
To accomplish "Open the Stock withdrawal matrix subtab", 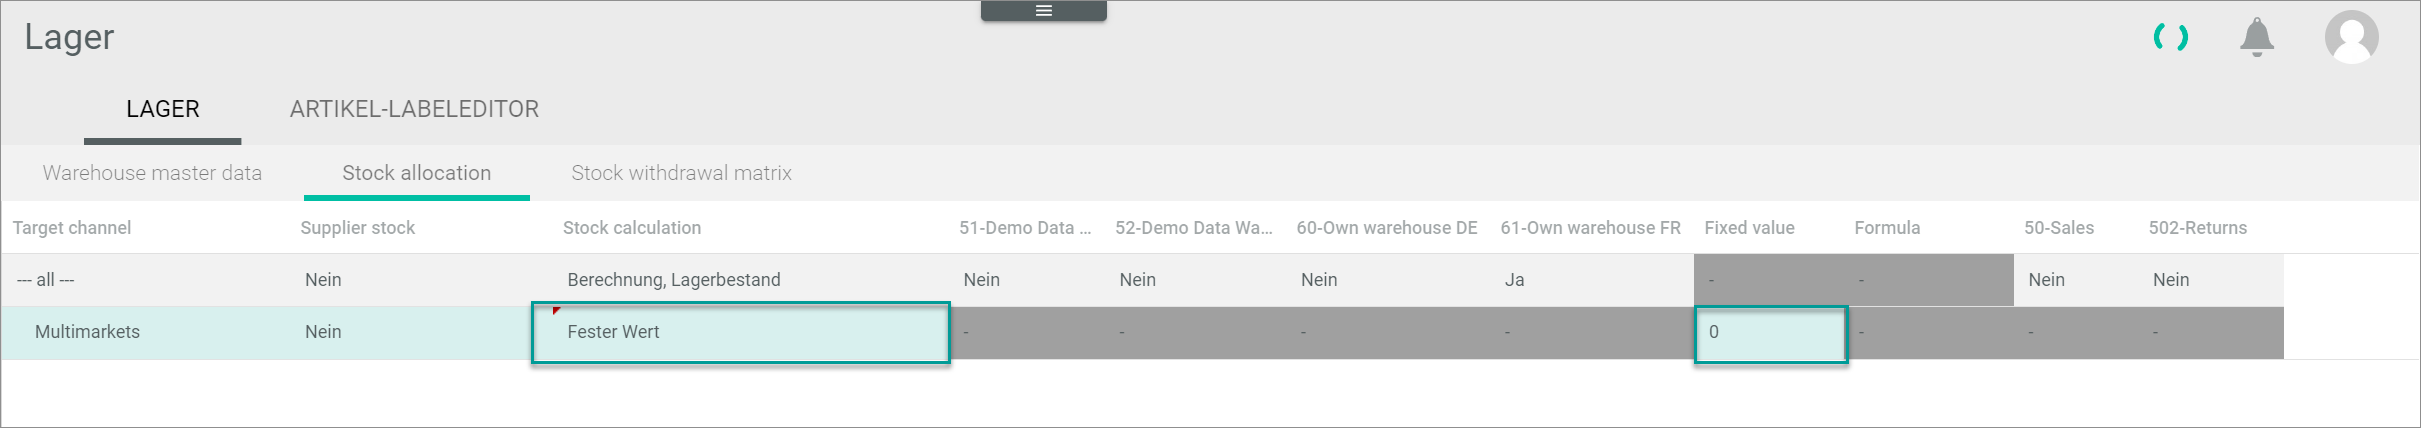I will [681, 173].
